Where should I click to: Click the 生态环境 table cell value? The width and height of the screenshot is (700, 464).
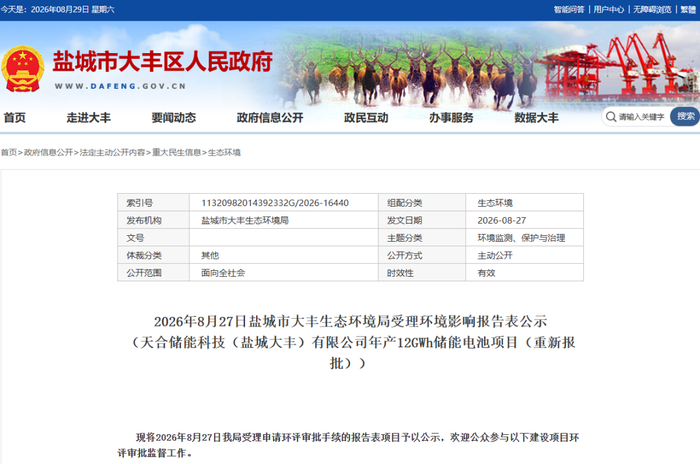click(495, 203)
